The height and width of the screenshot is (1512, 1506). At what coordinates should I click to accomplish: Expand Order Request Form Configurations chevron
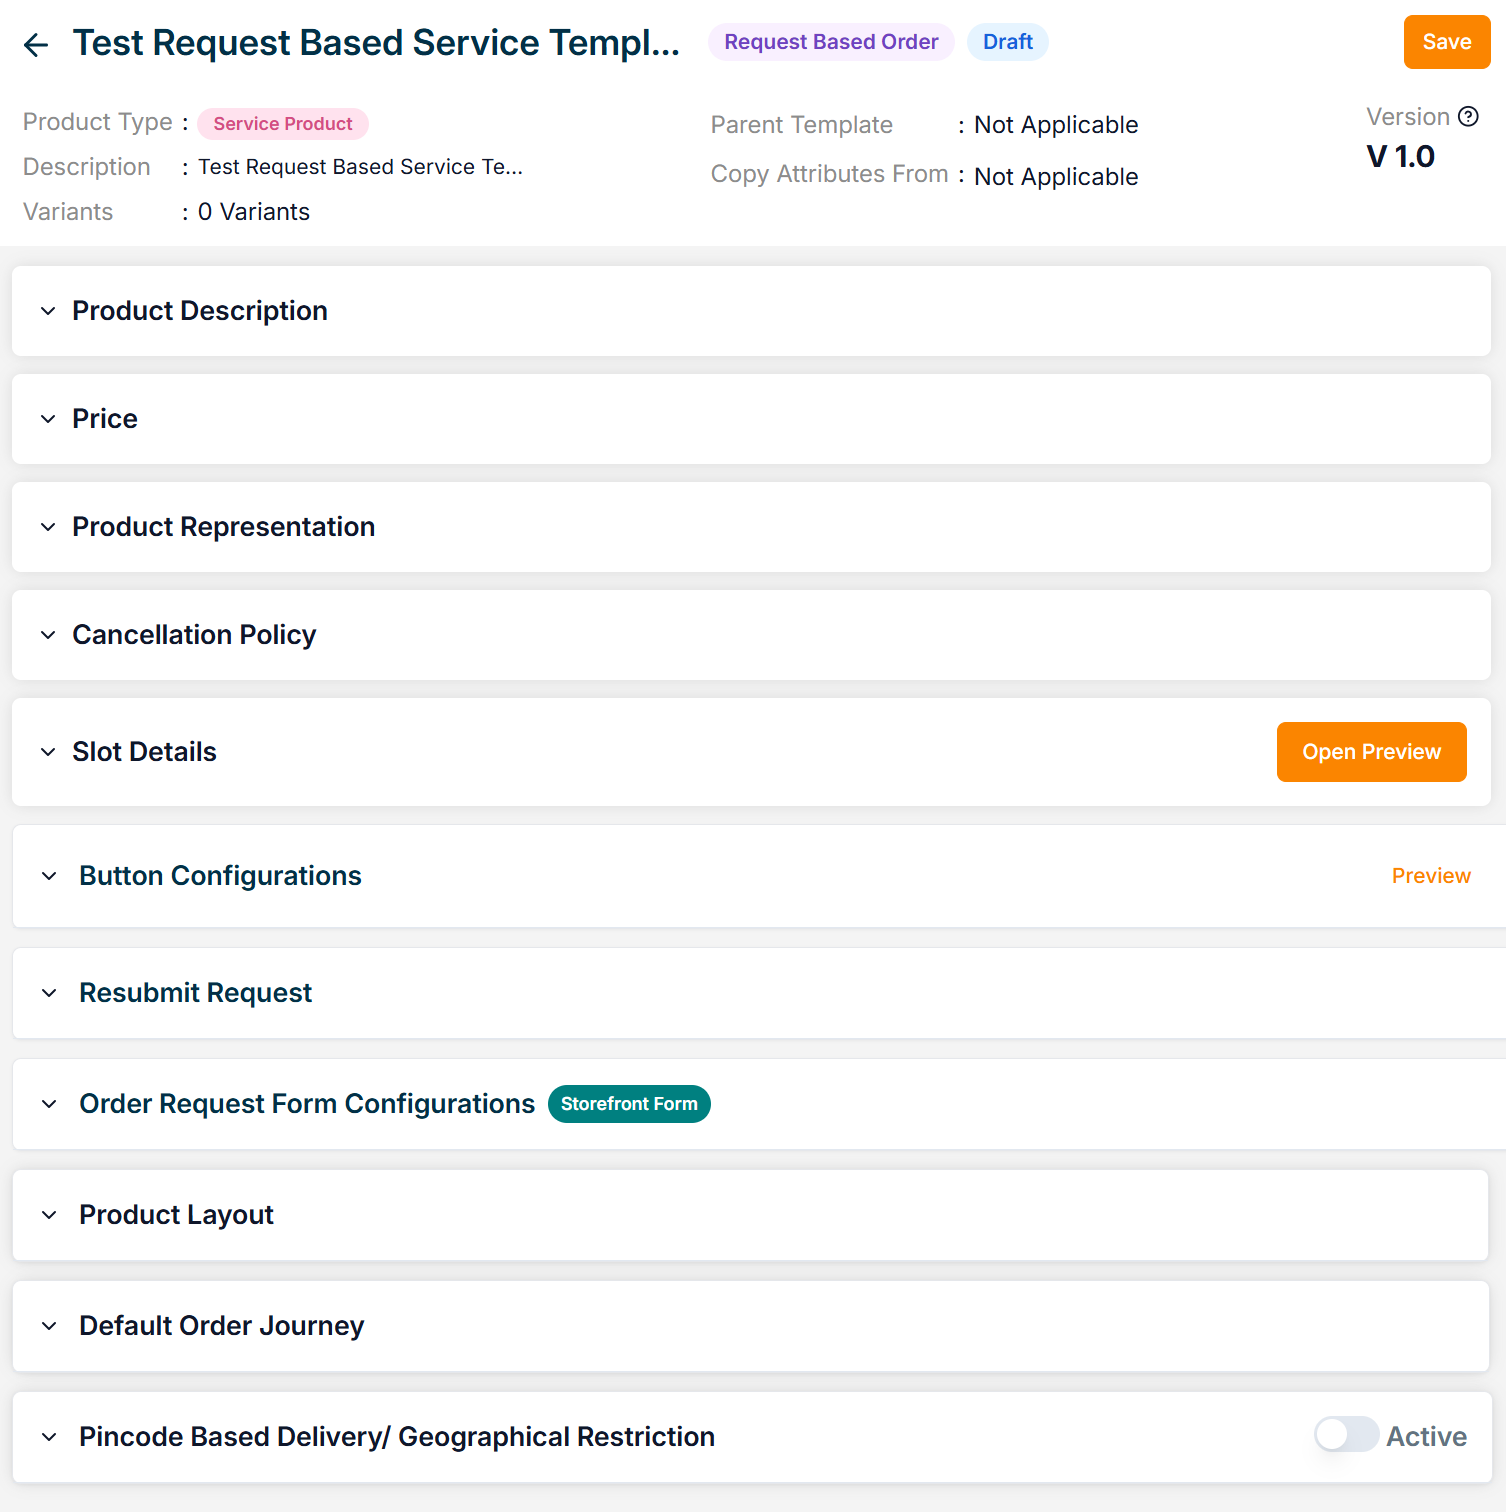(49, 1104)
